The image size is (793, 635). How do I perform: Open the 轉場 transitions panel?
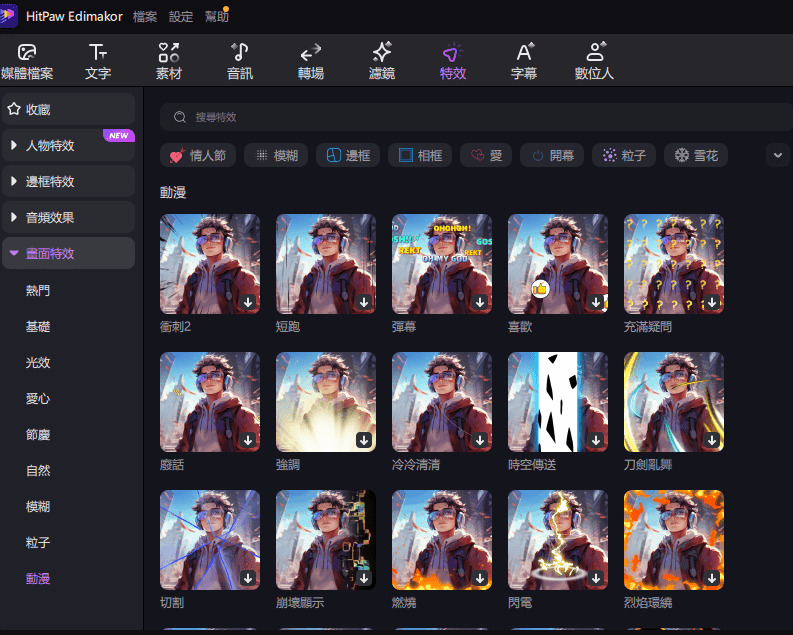[311, 61]
